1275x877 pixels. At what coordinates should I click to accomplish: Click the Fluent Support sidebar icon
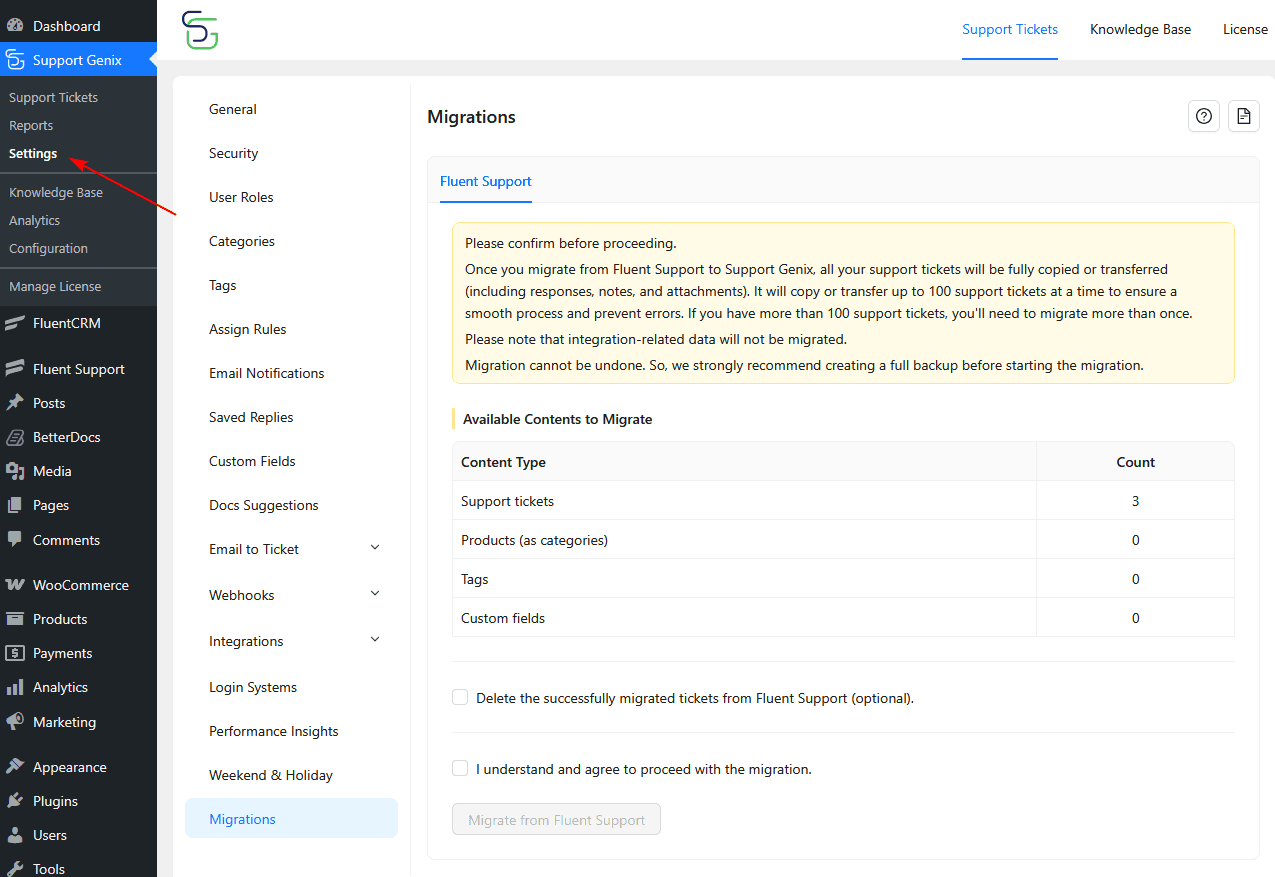(x=15, y=369)
